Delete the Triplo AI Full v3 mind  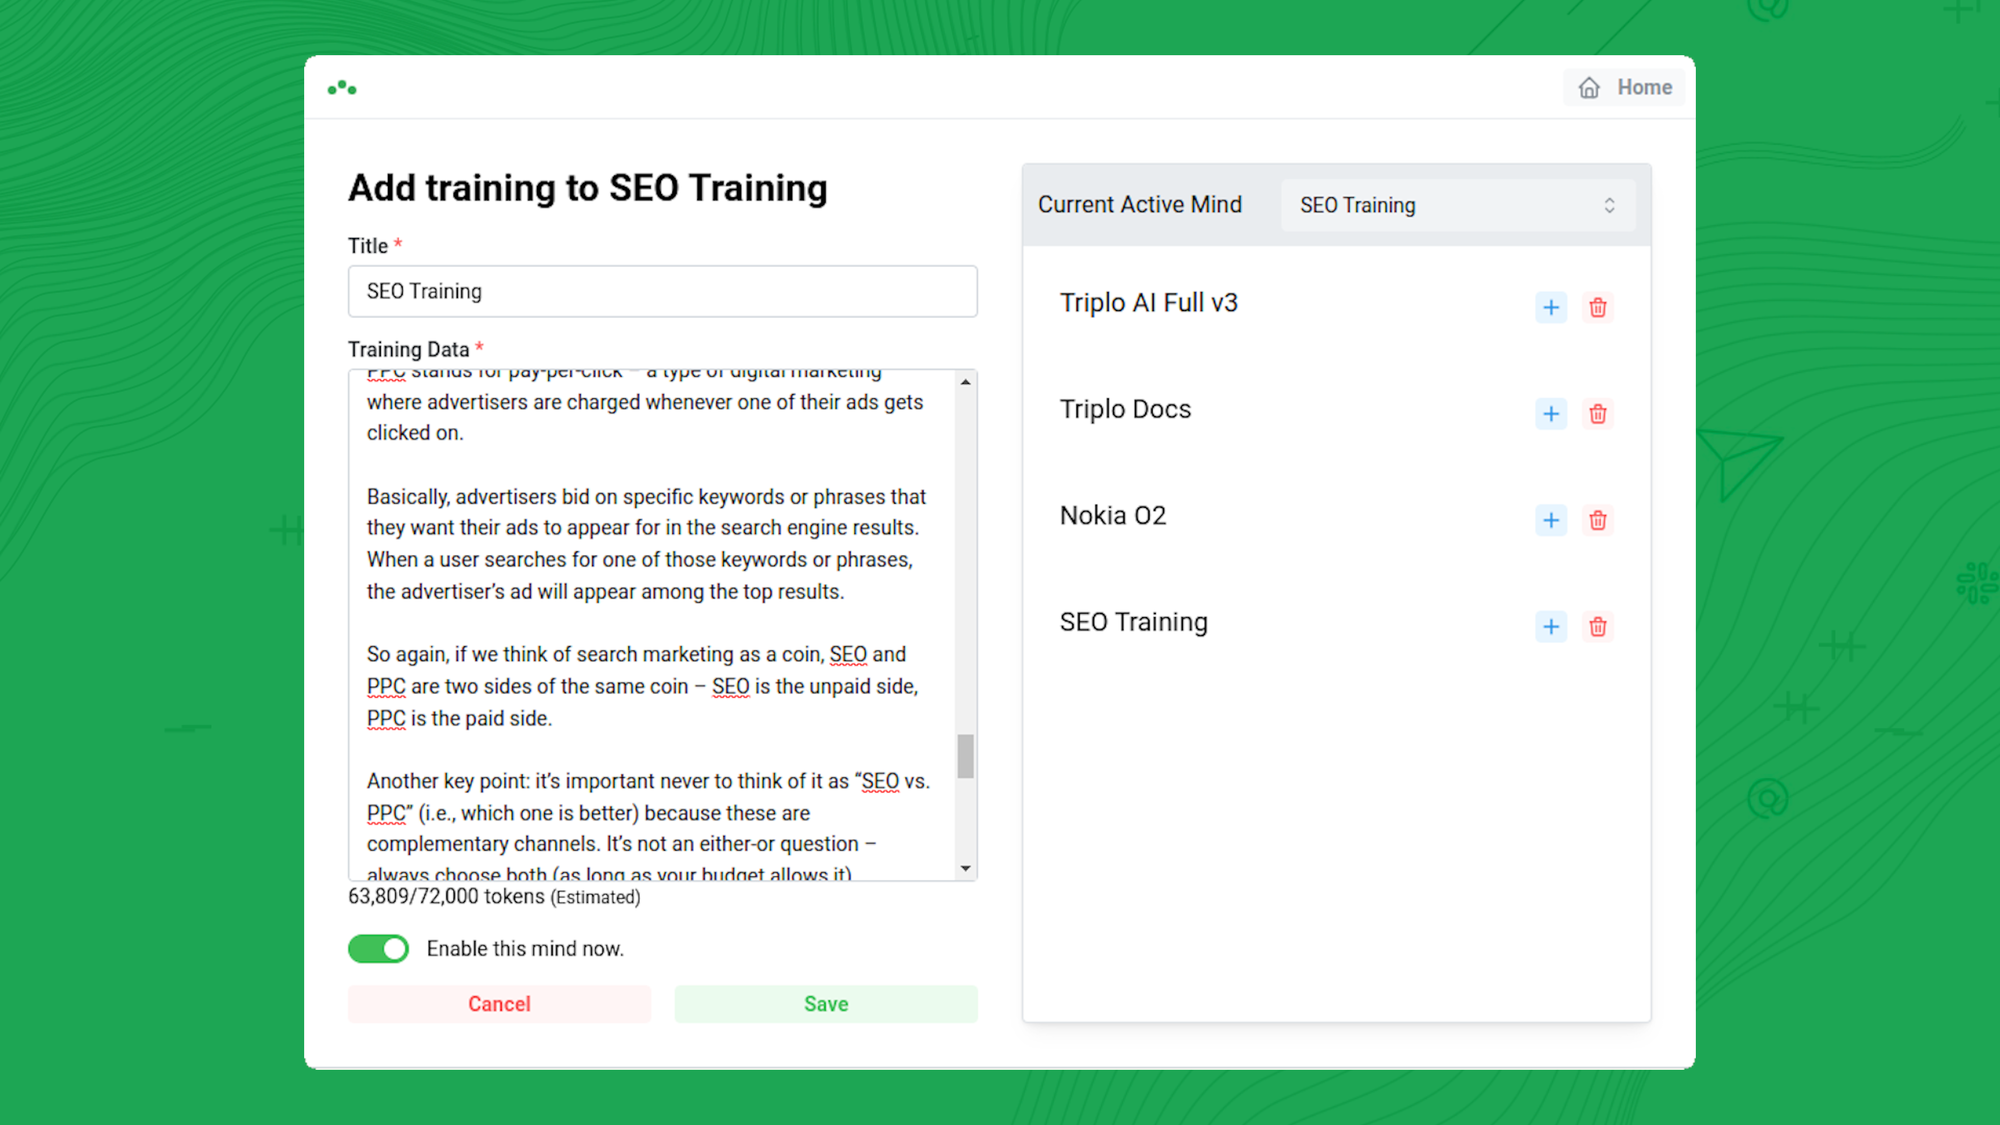point(1598,307)
